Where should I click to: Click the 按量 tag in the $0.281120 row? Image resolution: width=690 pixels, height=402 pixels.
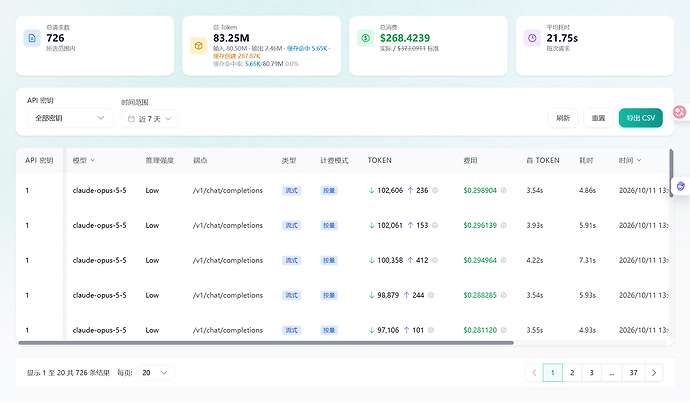[329, 330]
